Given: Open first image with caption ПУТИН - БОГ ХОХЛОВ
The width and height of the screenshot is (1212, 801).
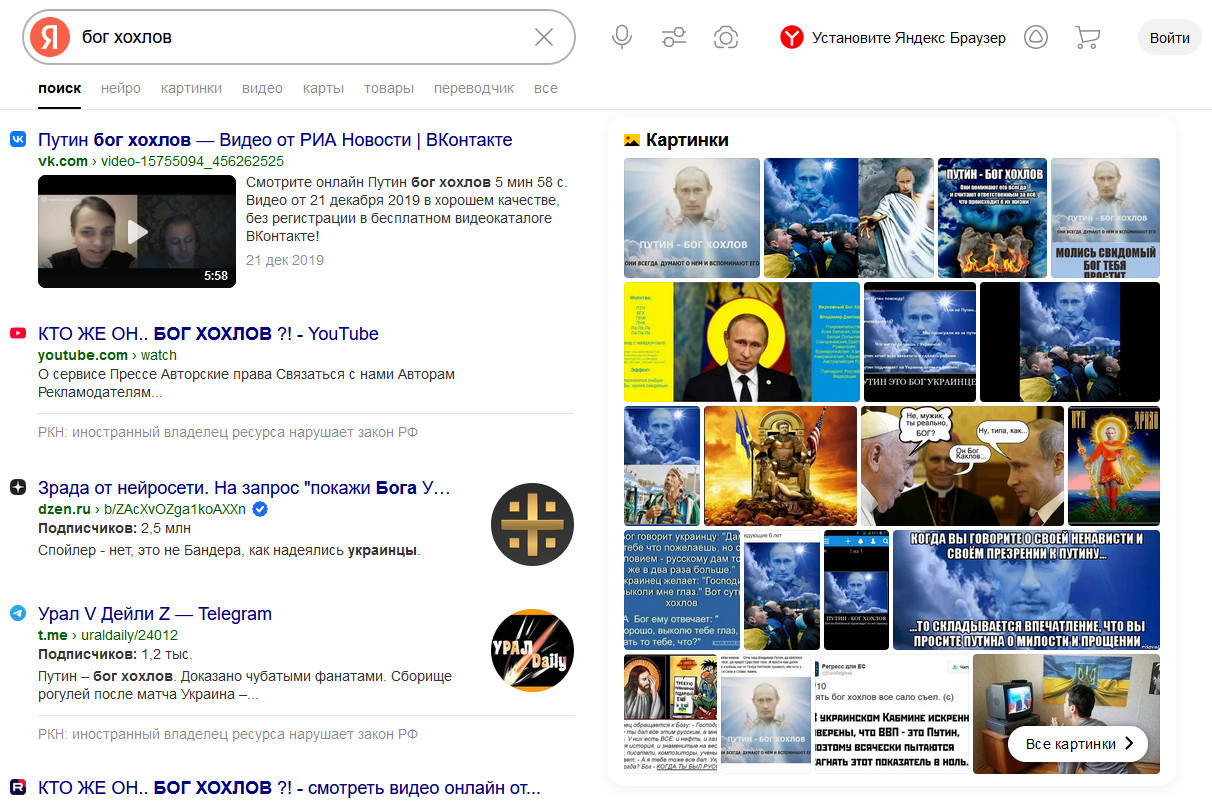Looking at the screenshot, I should 692,217.
